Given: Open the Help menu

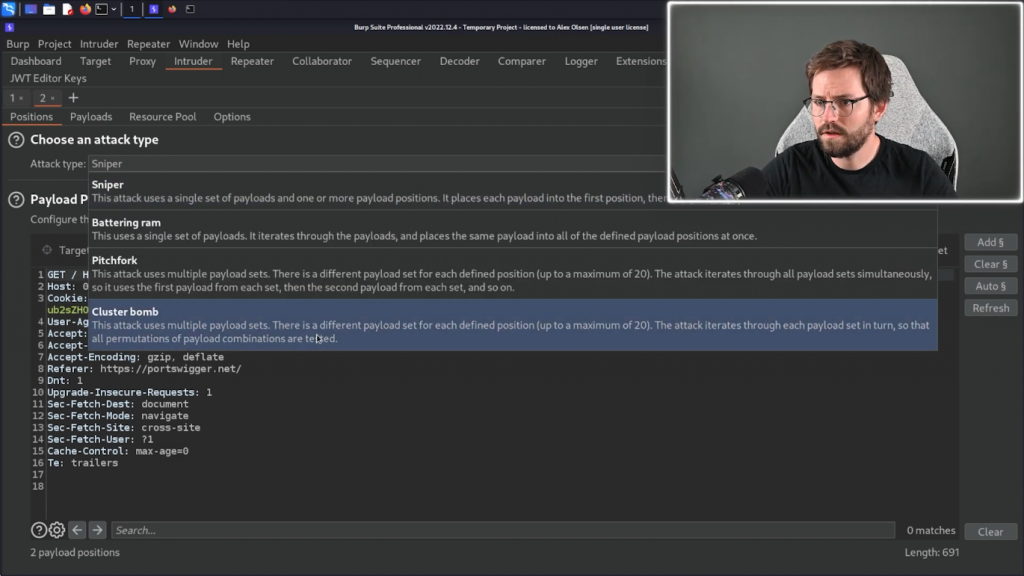Looking at the screenshot, I should click(238, 44).
